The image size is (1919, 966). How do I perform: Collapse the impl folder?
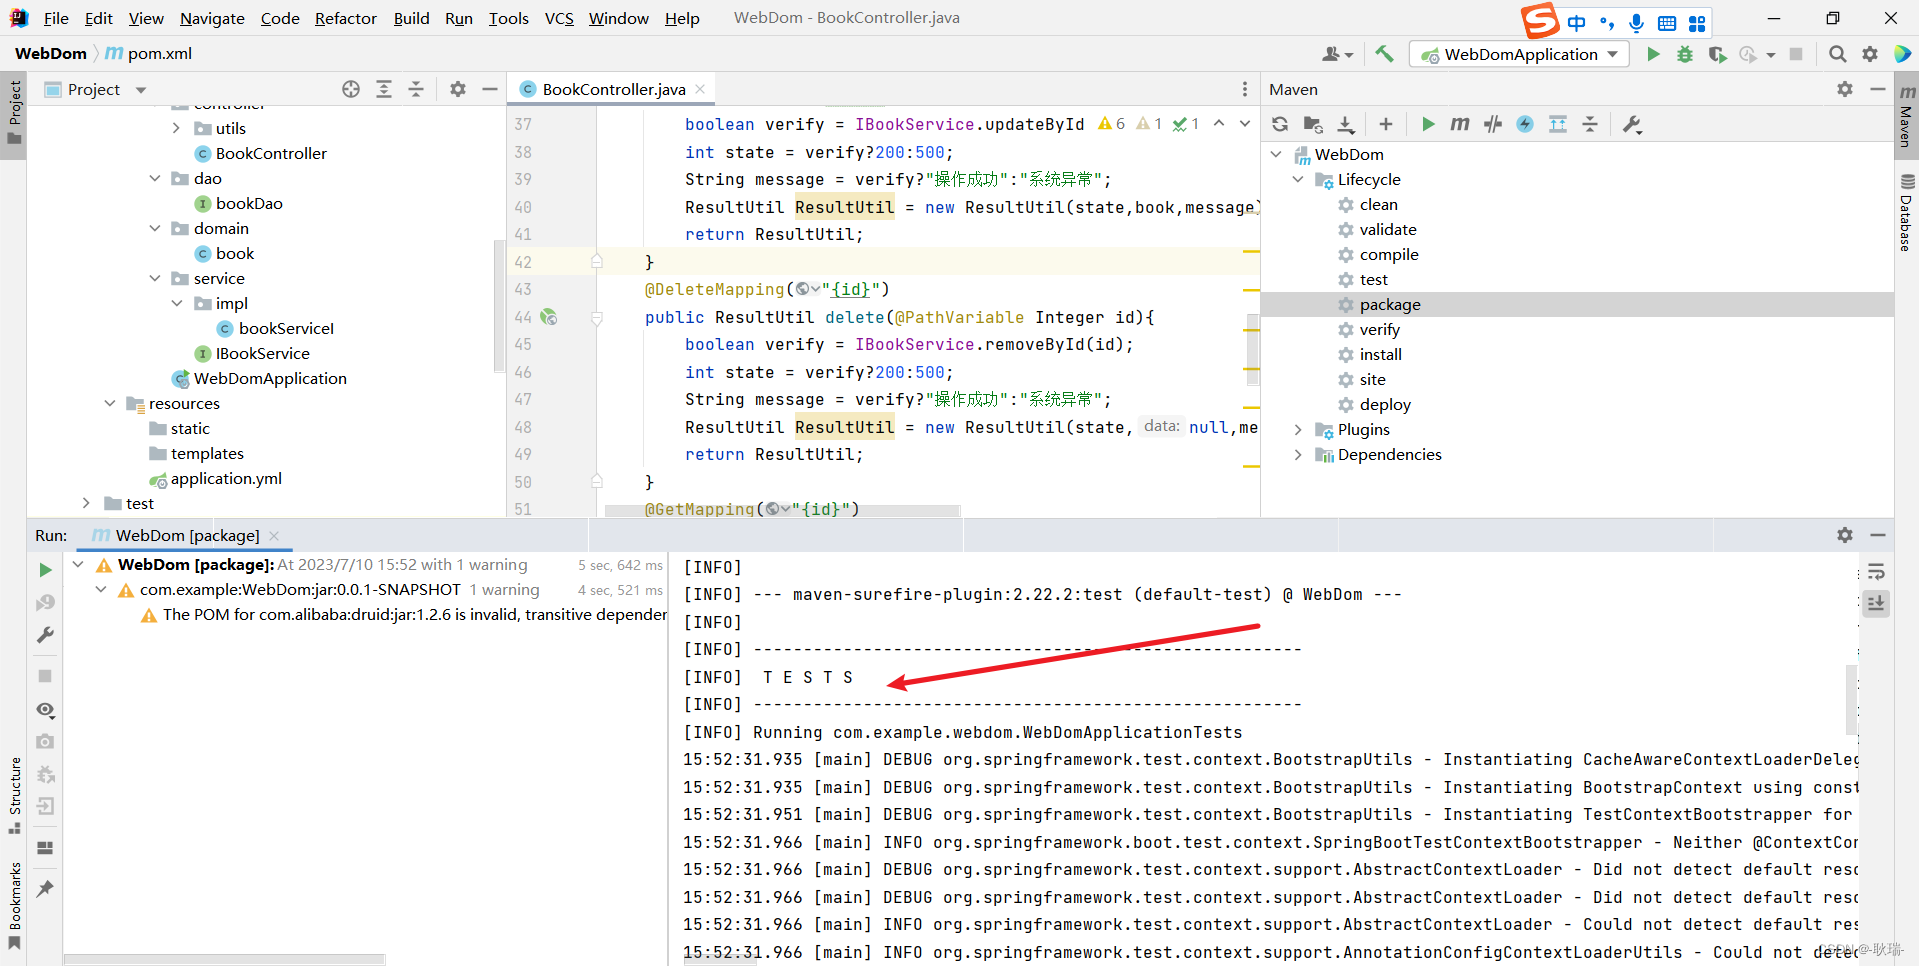pyautogui.click(x=177, y=303)
